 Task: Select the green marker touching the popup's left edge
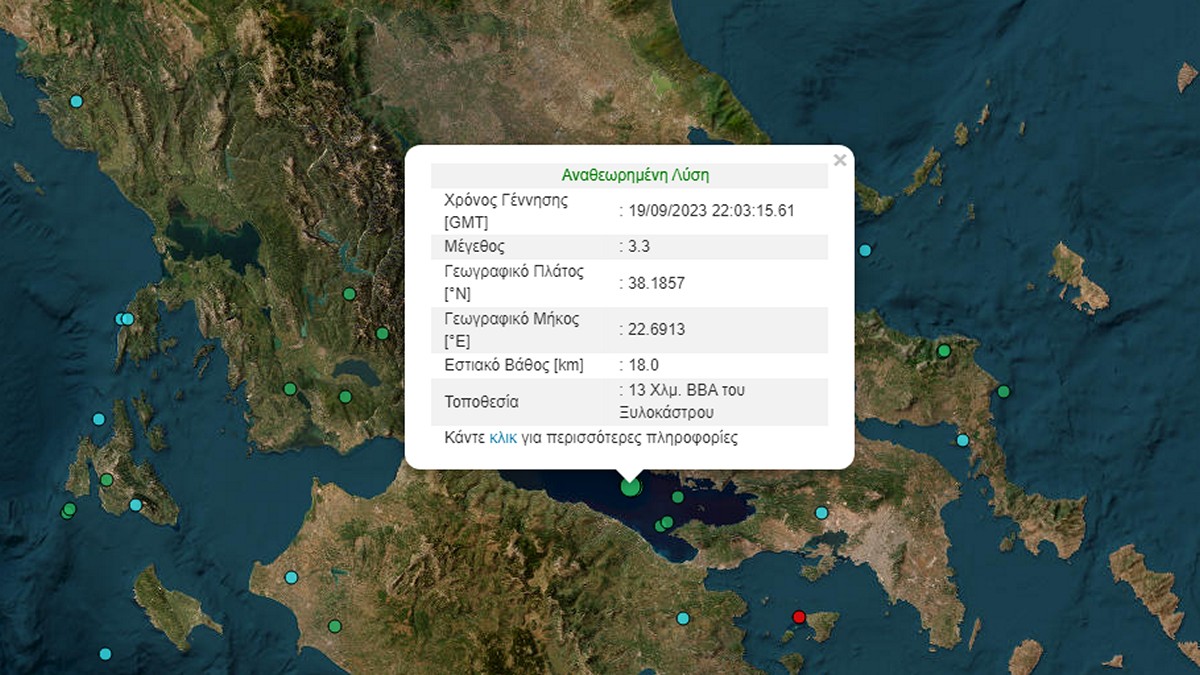(382, 333)
